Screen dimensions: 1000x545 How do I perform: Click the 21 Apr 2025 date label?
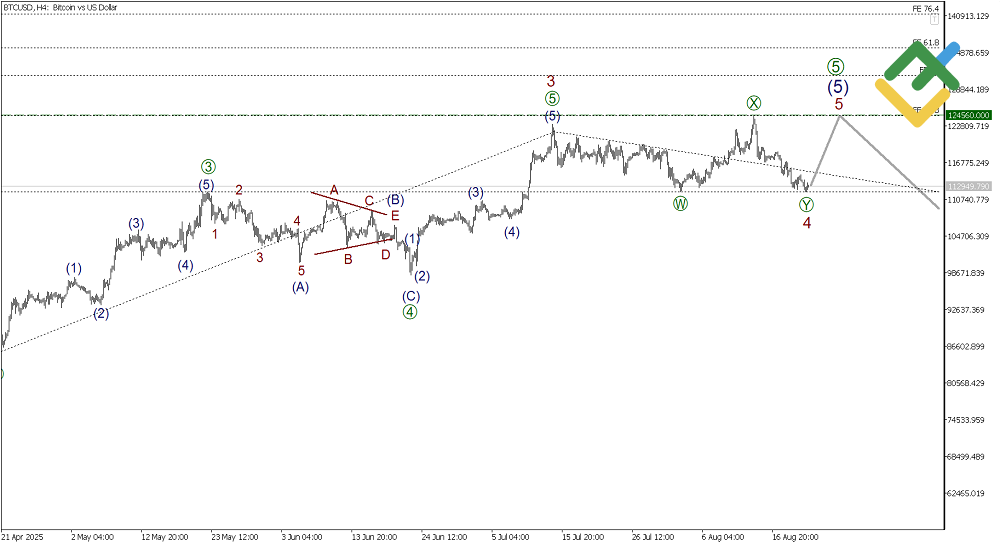click(22, 537)
